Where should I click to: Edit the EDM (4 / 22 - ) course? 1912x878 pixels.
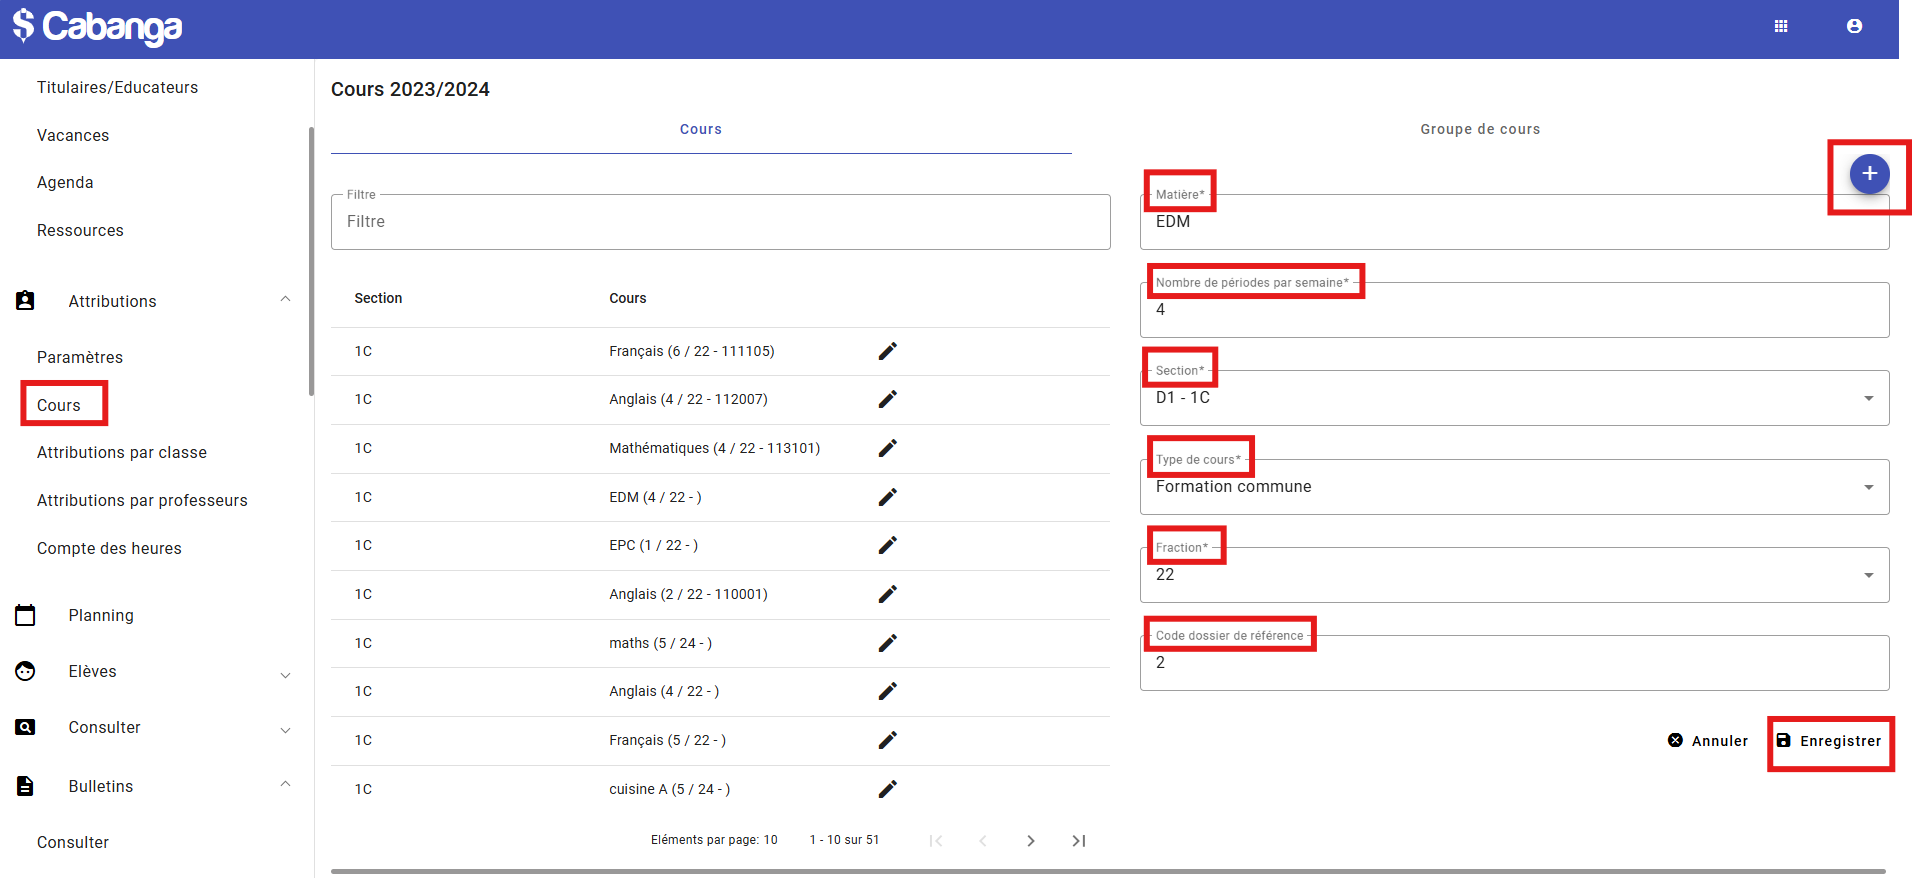pos(887,497)
